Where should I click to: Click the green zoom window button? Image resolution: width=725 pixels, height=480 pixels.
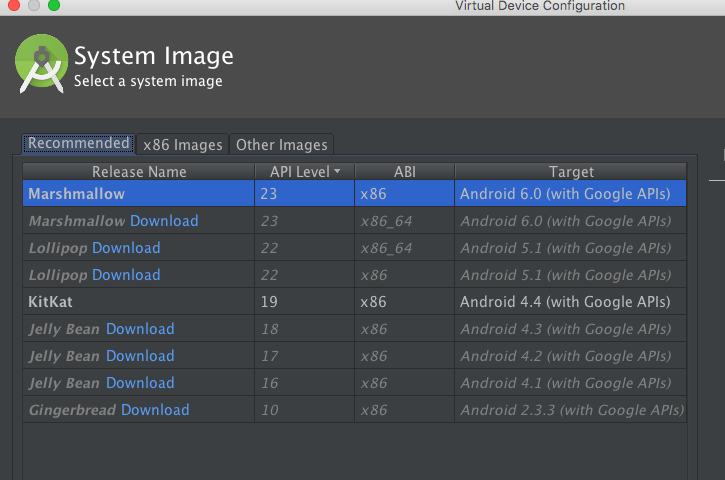[54, 5]
